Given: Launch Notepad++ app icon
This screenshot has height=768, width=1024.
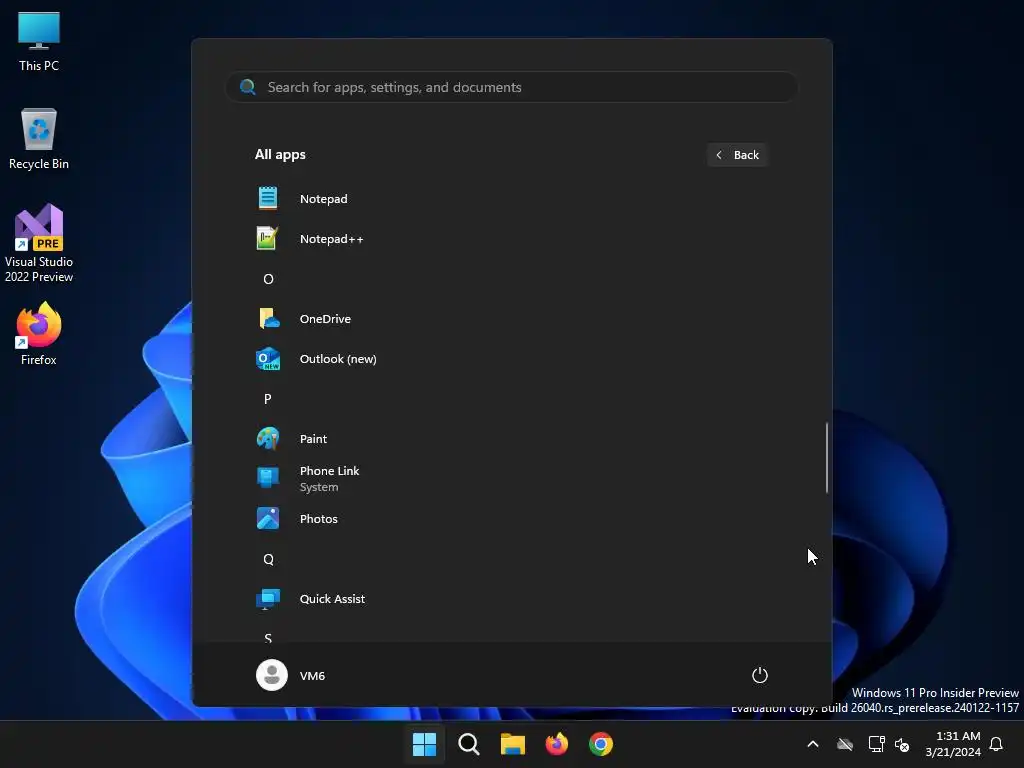Looking at the screenshot, I should (268, 239).
